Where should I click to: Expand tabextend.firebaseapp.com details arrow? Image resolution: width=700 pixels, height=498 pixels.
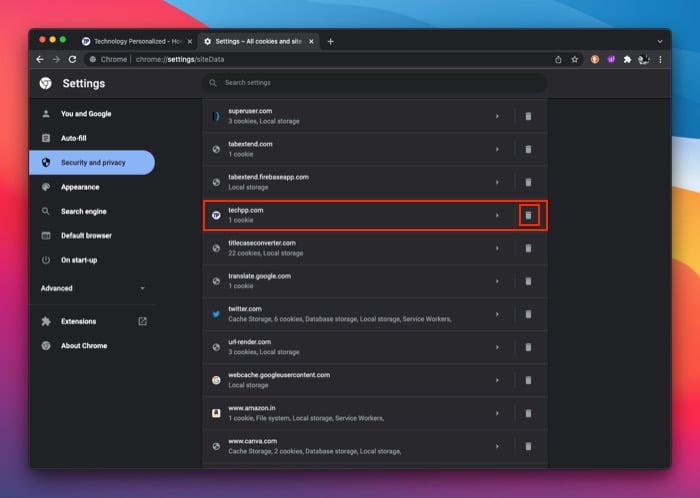[497, 183]
